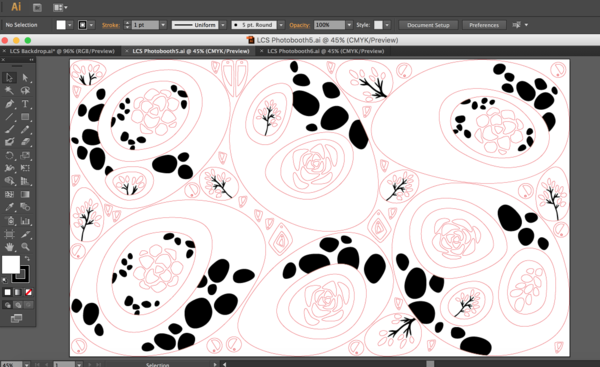This screenshot has height=367, width=600.
Task: Click the large Fill swatch in Tools panel
Action: (11, 265)
